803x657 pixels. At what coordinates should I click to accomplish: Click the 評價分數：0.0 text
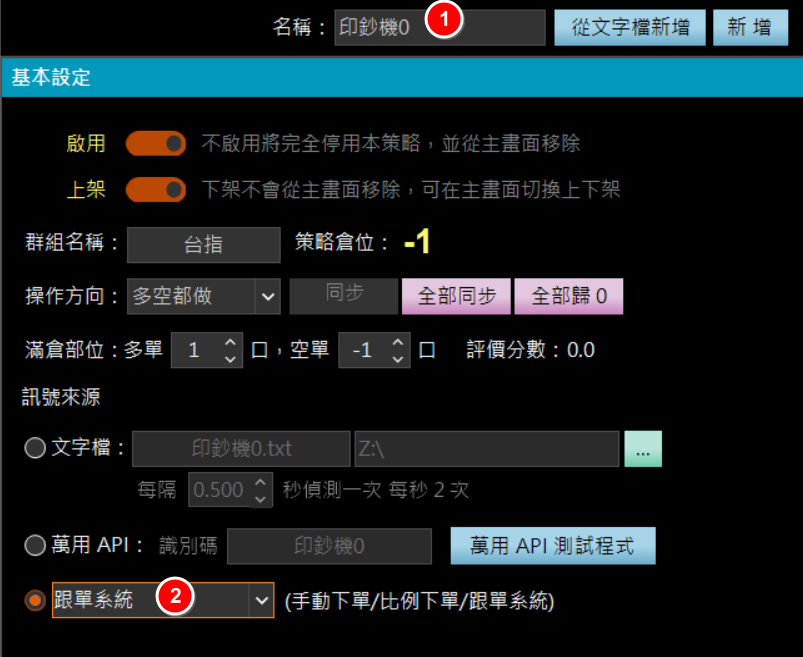531,350
